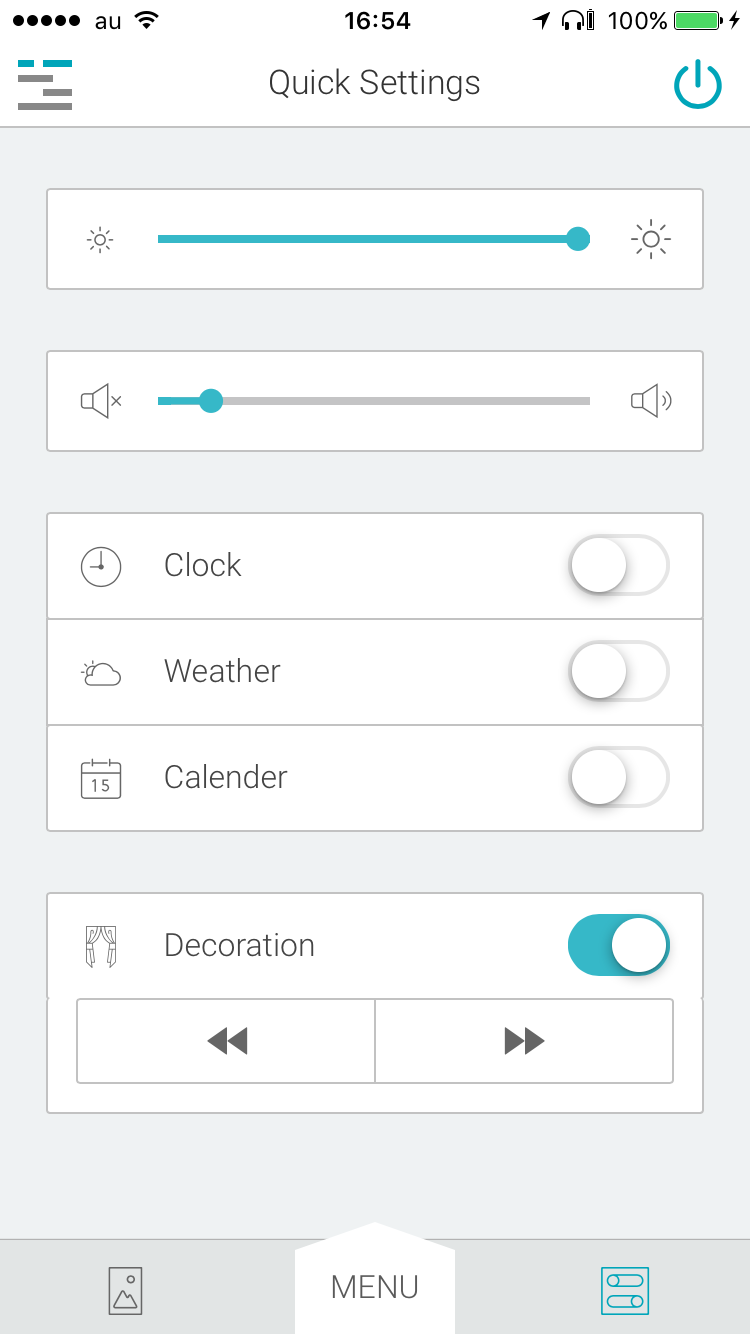This screenshot has height=1334, width=750.
Task: Tap the Clock row icon
Action: pos(101,566)
